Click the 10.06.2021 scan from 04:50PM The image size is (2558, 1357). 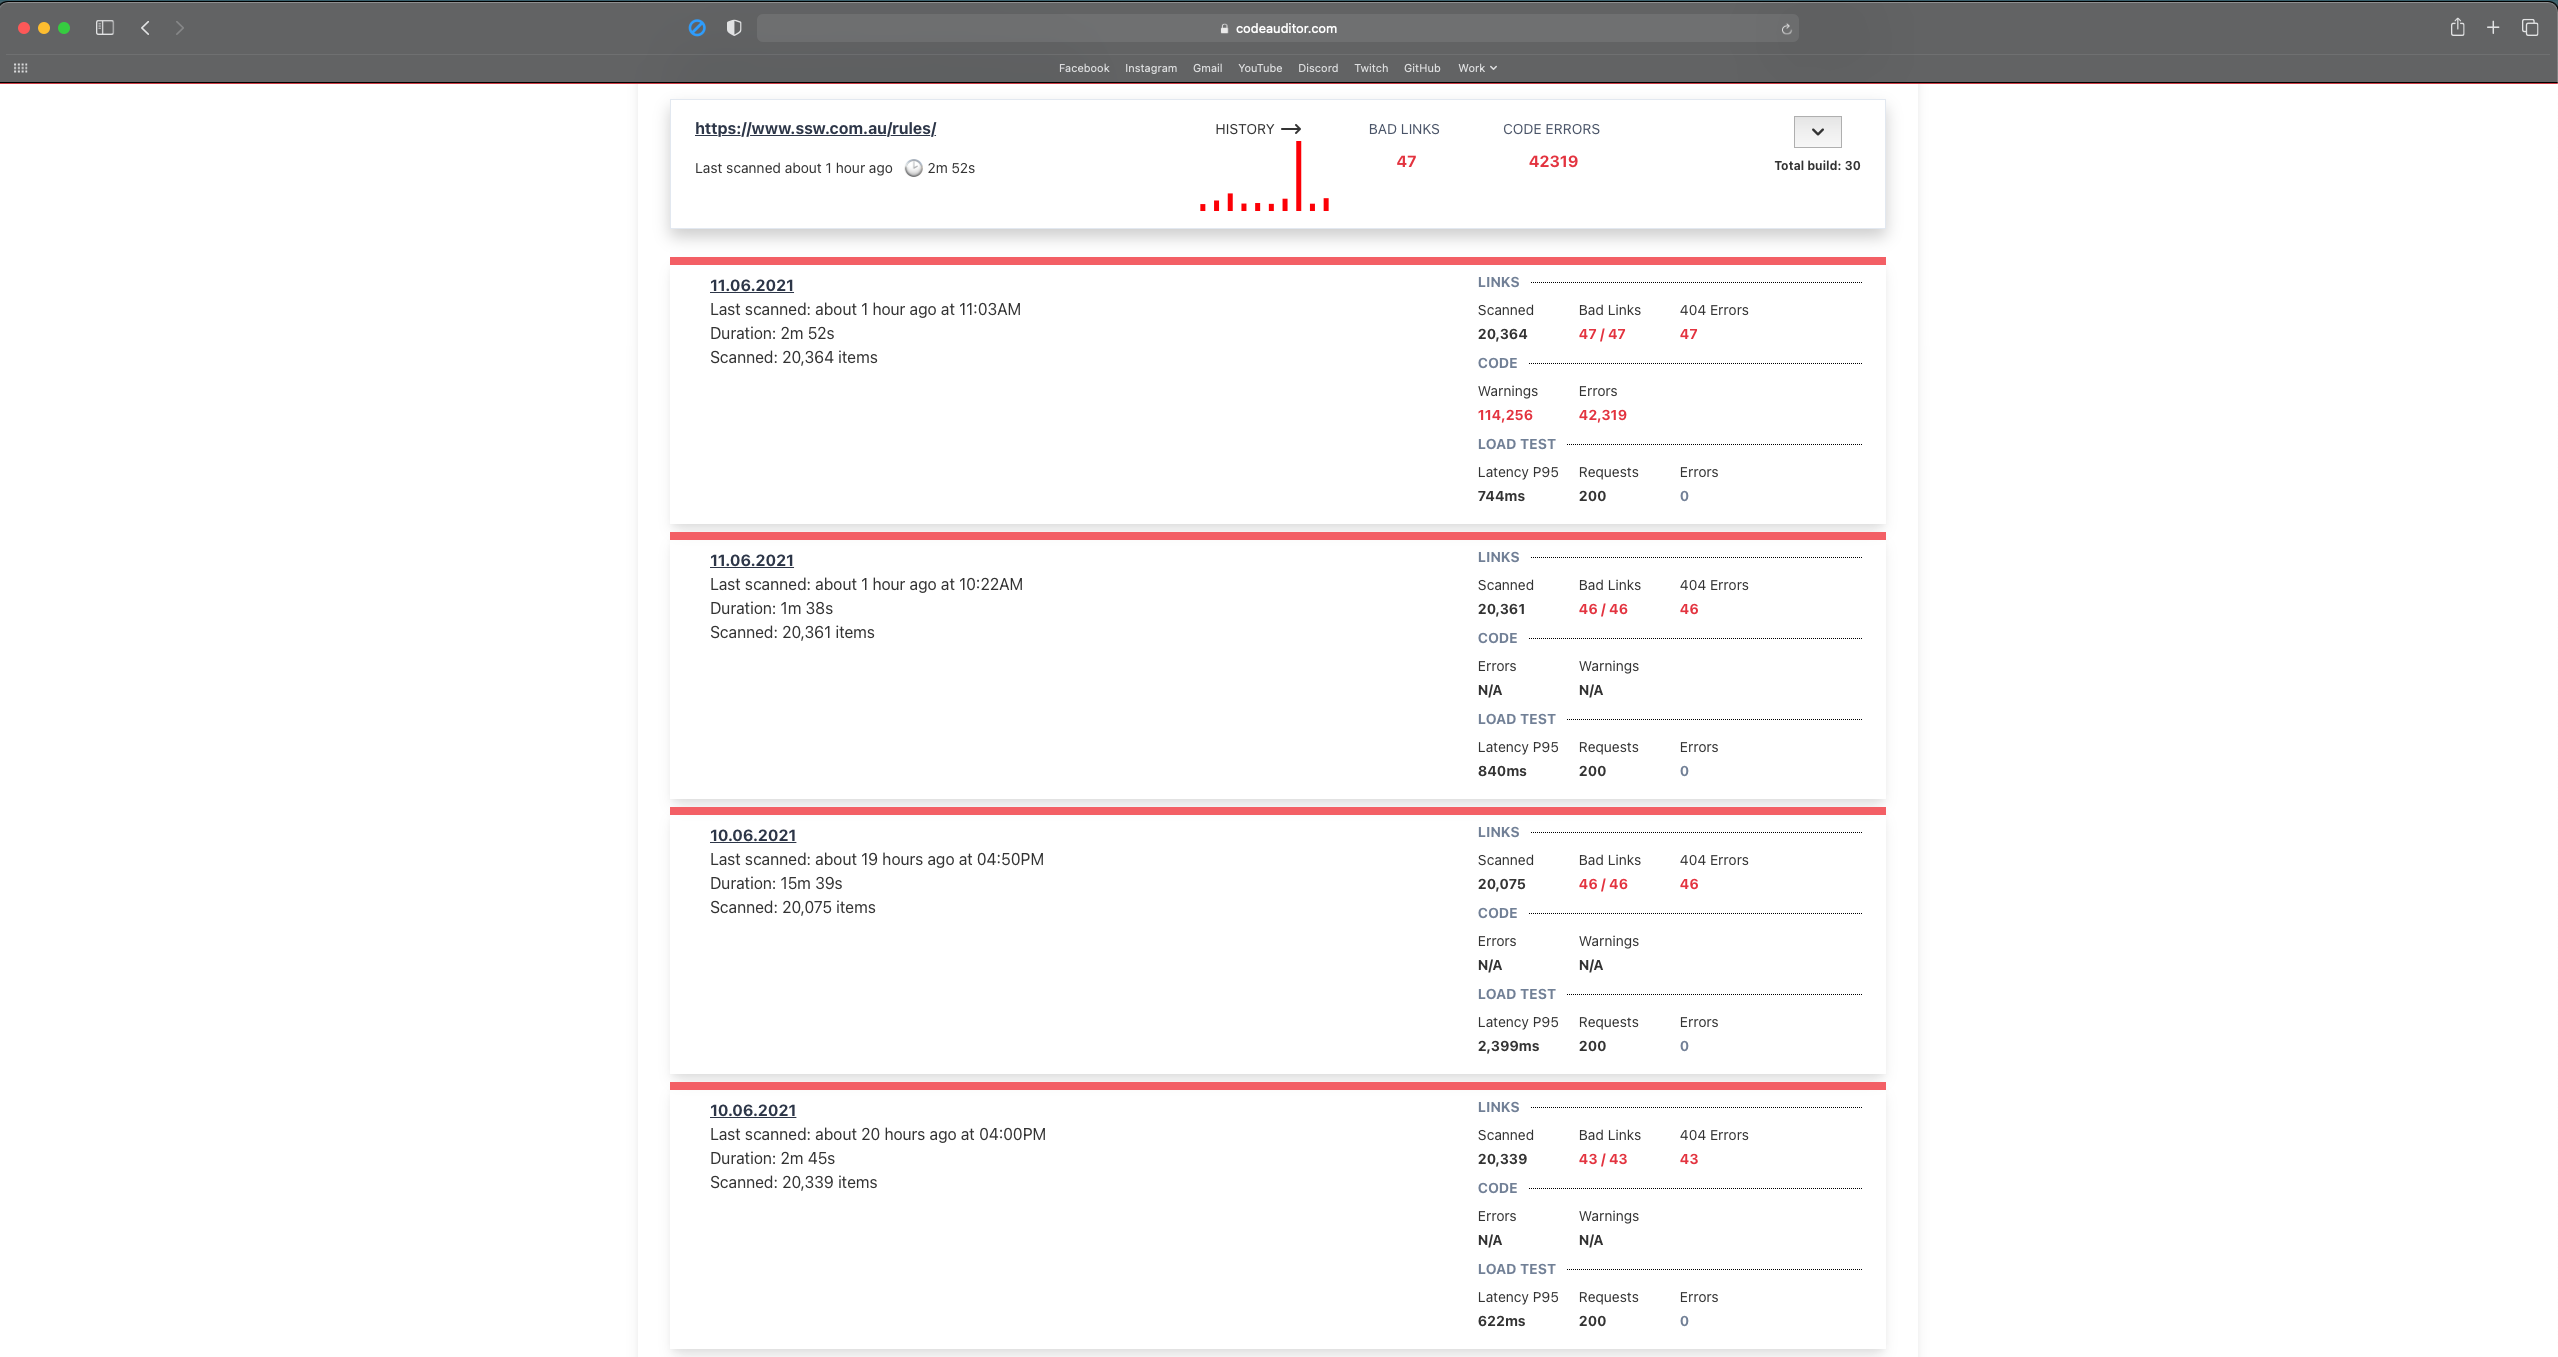coord(752,835)
